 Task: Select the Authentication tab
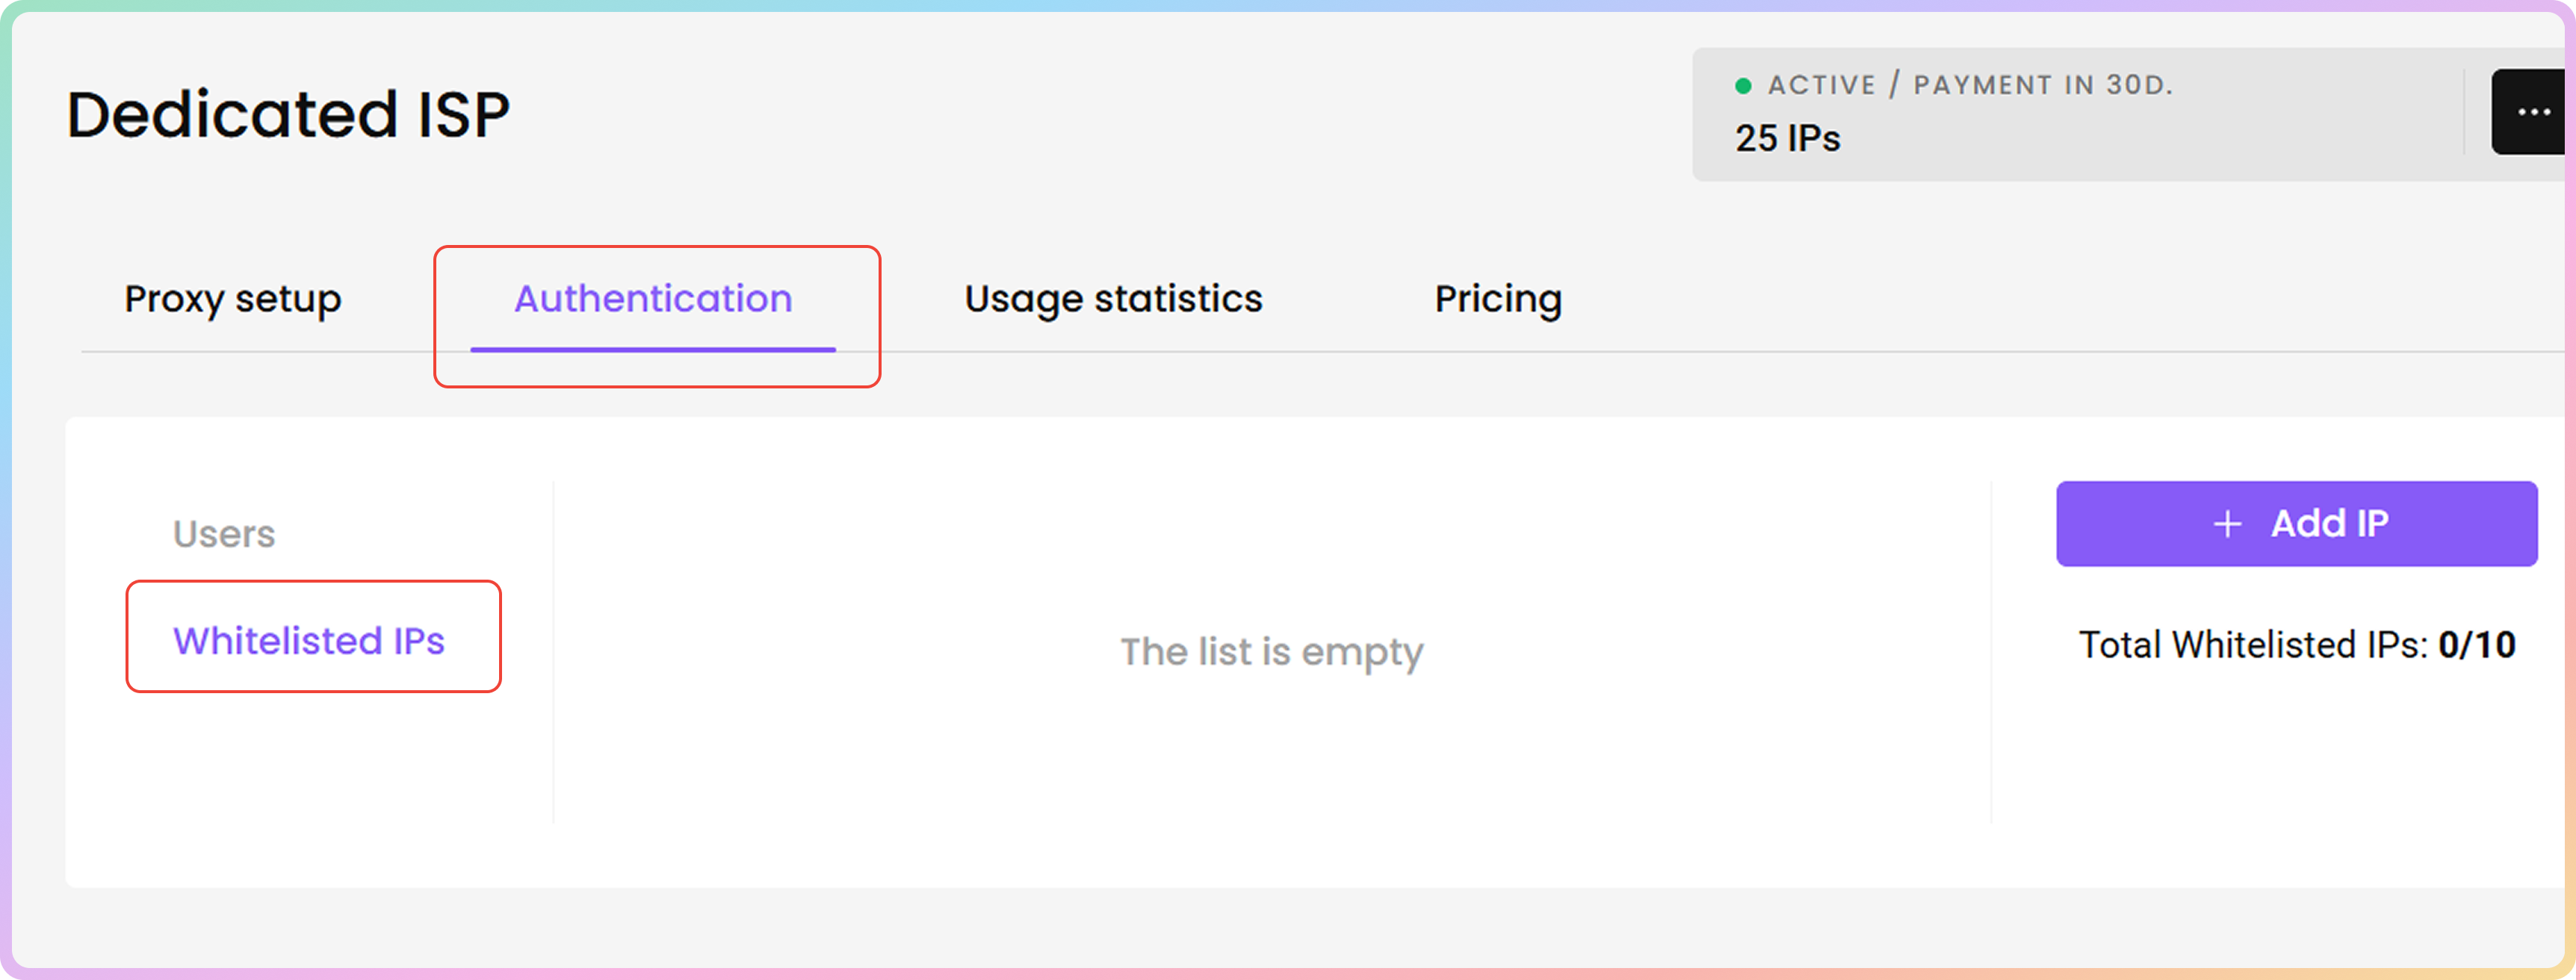point(653,299)
